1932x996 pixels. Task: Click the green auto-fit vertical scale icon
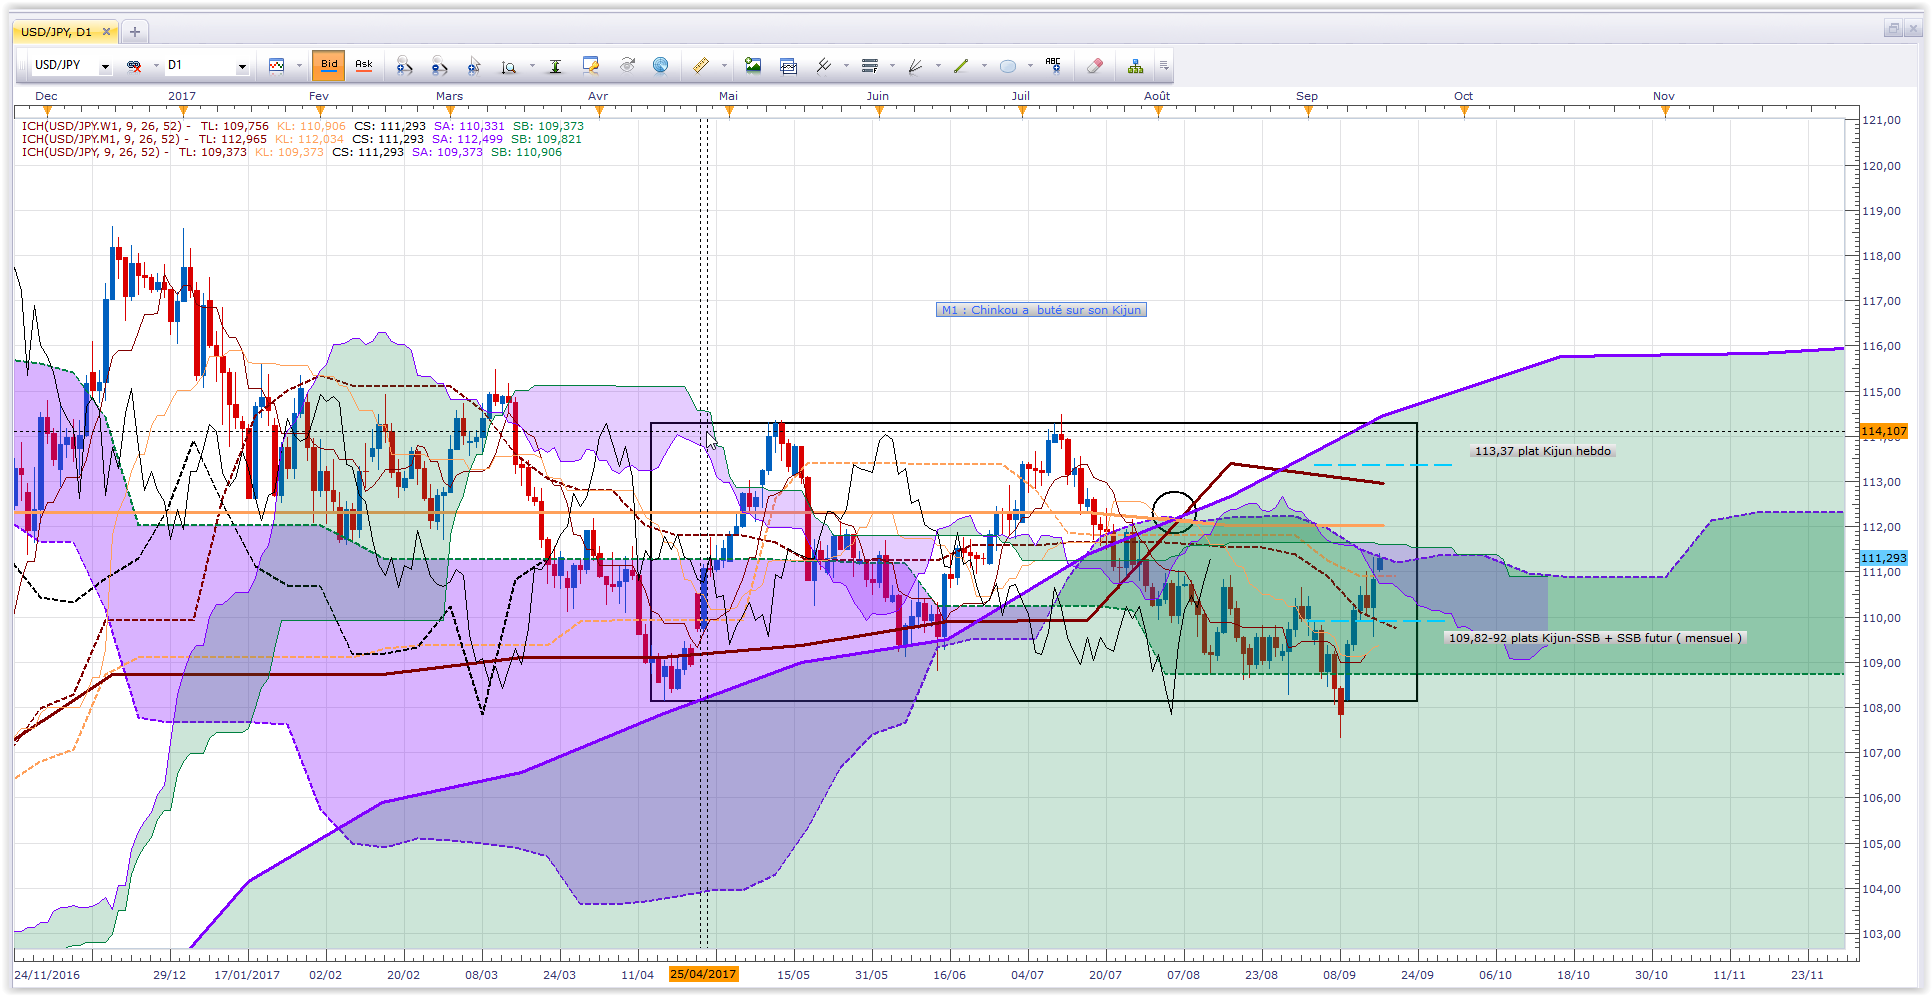(555, 66)
